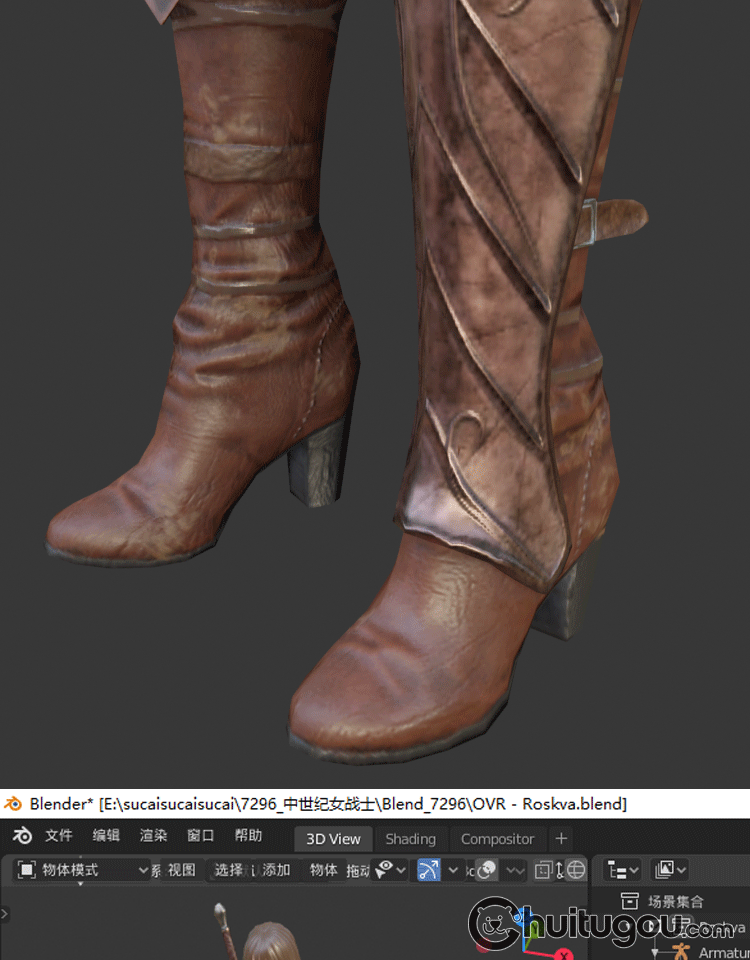Toggle X-ray mode icon
750x960 pixels.
pyautogui.click(x=544, y=870)
